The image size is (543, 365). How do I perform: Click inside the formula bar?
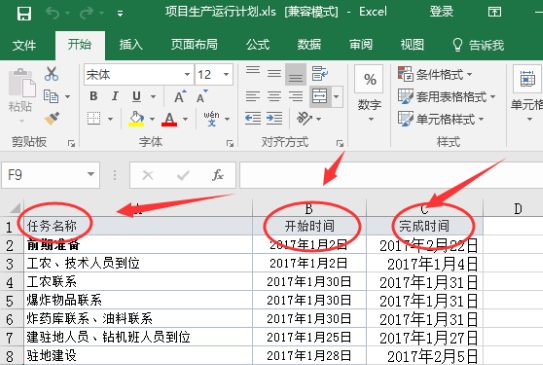click(391, 175)
